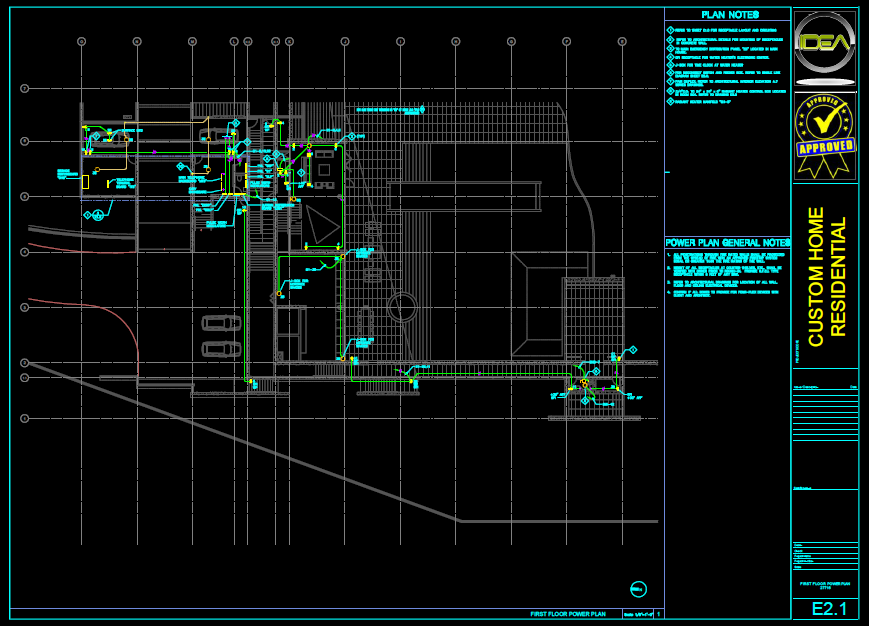The image size is (869, 626).
Task: Click the POWER PLAN GENERAL NOTES heading
Action: pyautogui.click(x=728, y=243)
